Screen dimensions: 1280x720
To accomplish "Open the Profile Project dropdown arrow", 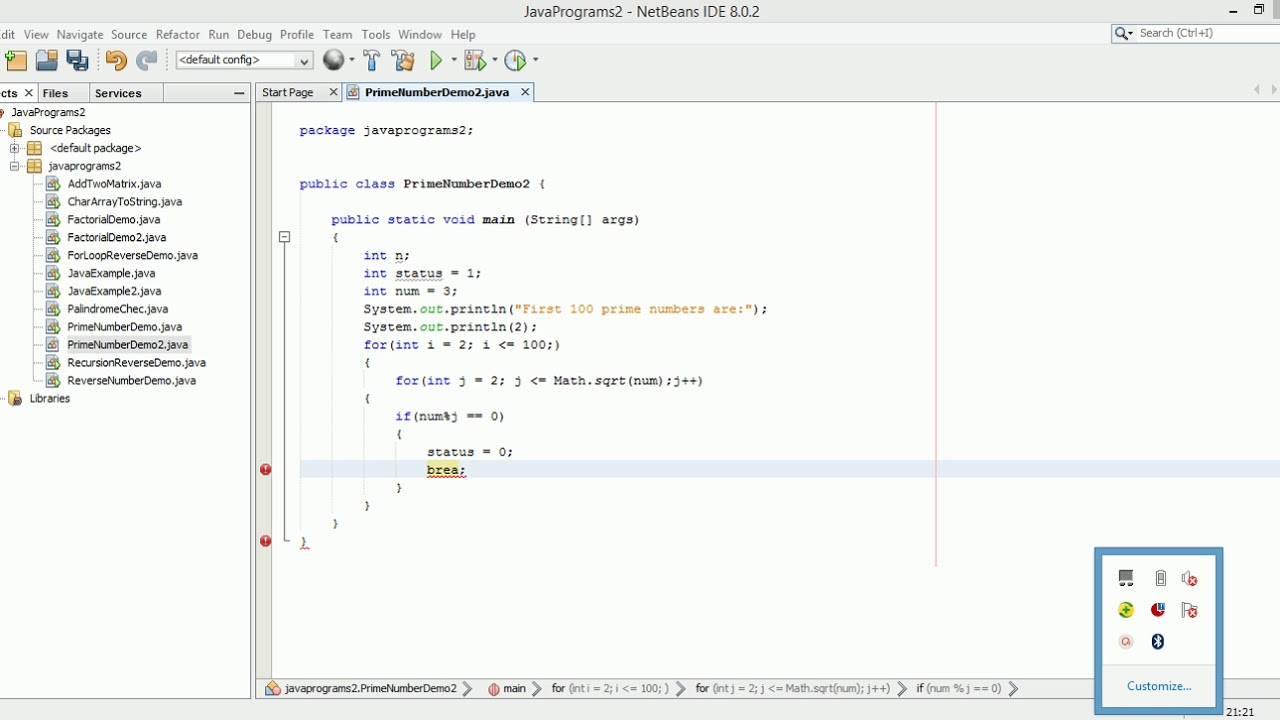I will (x=535, y=60).
